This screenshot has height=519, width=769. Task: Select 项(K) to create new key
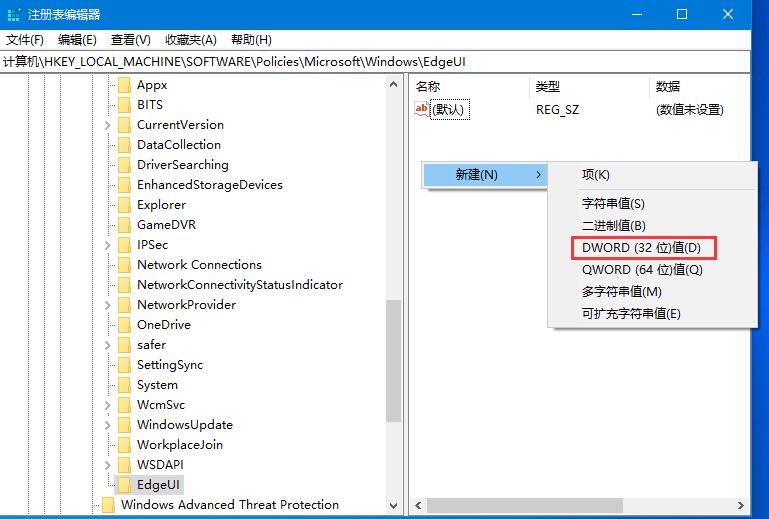tap(596, 175)
